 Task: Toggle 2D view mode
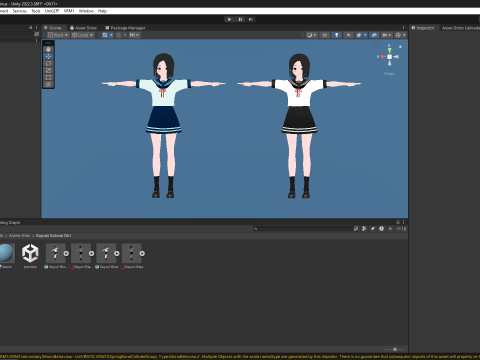[324, 35]
